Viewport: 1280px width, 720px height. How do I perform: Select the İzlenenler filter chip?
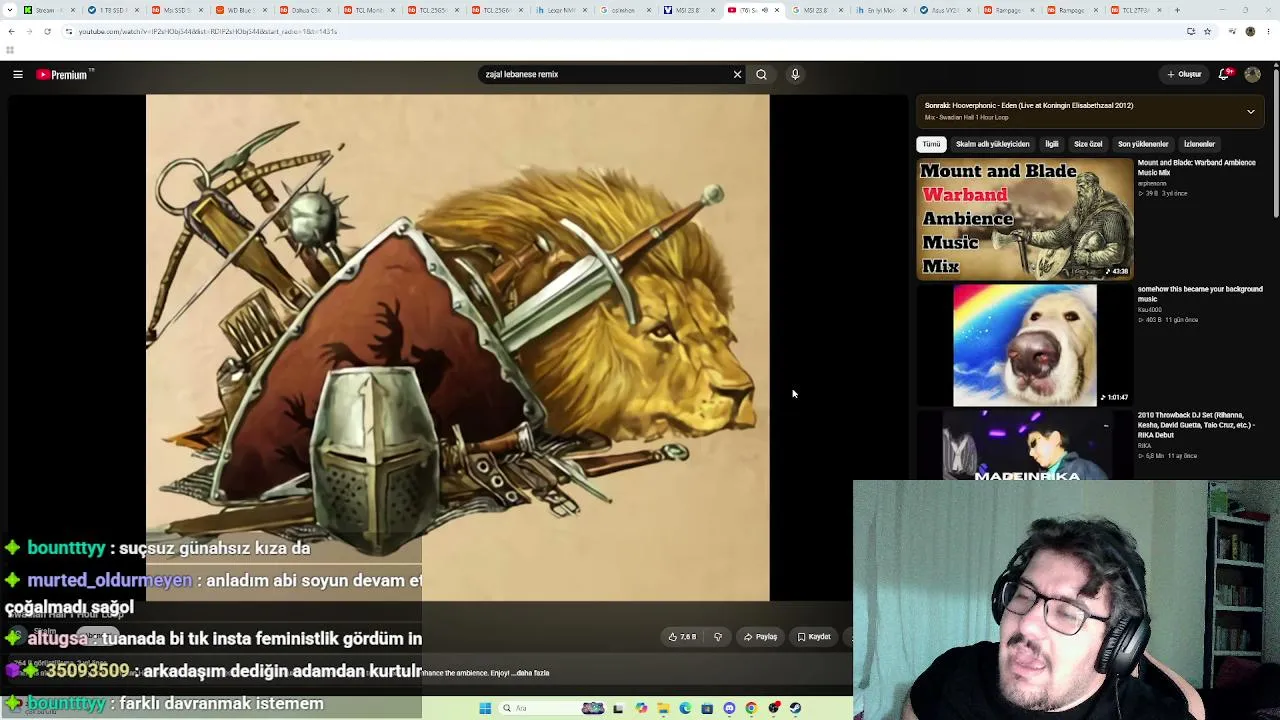[x=1199, y=144]
